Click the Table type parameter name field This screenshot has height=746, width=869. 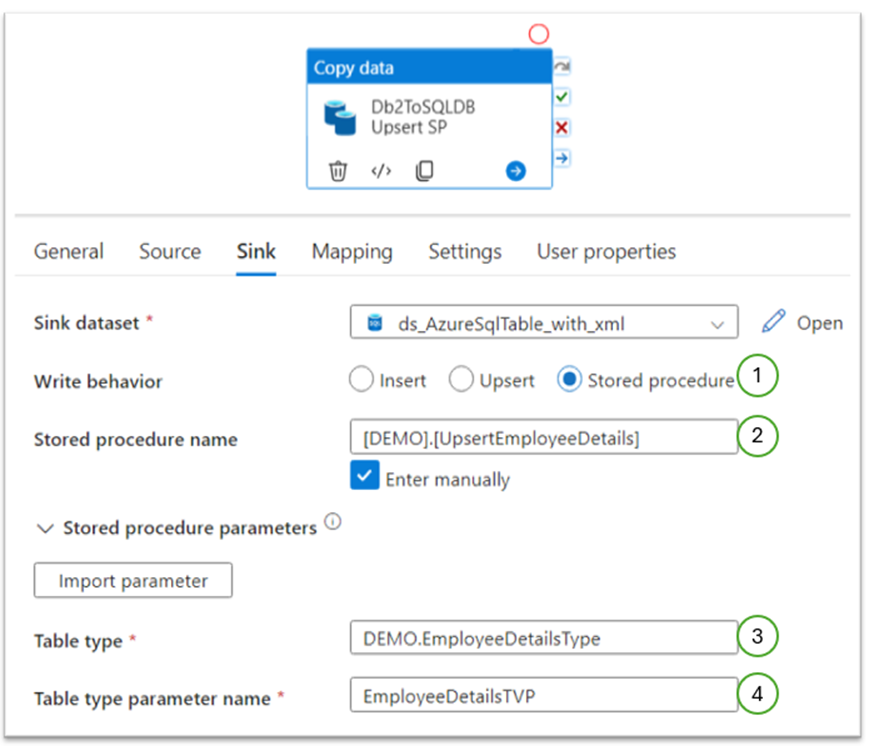click(x=544, y=695)
